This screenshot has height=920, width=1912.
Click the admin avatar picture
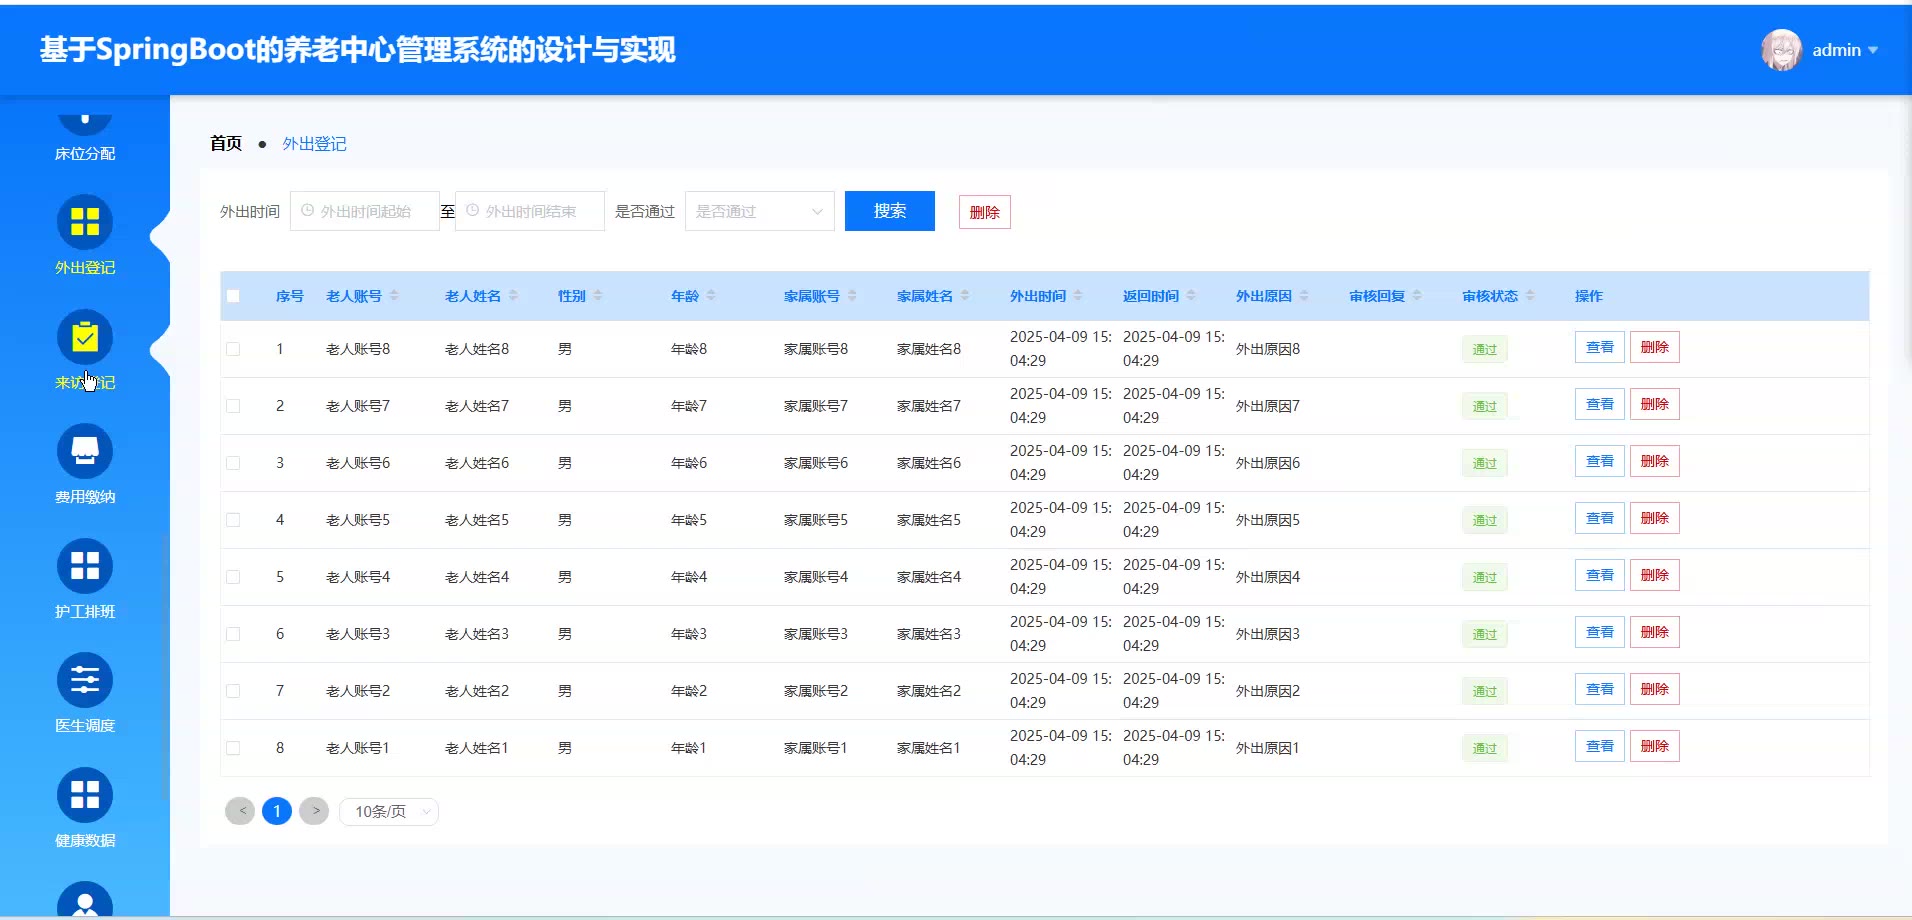coord(1781,50)
